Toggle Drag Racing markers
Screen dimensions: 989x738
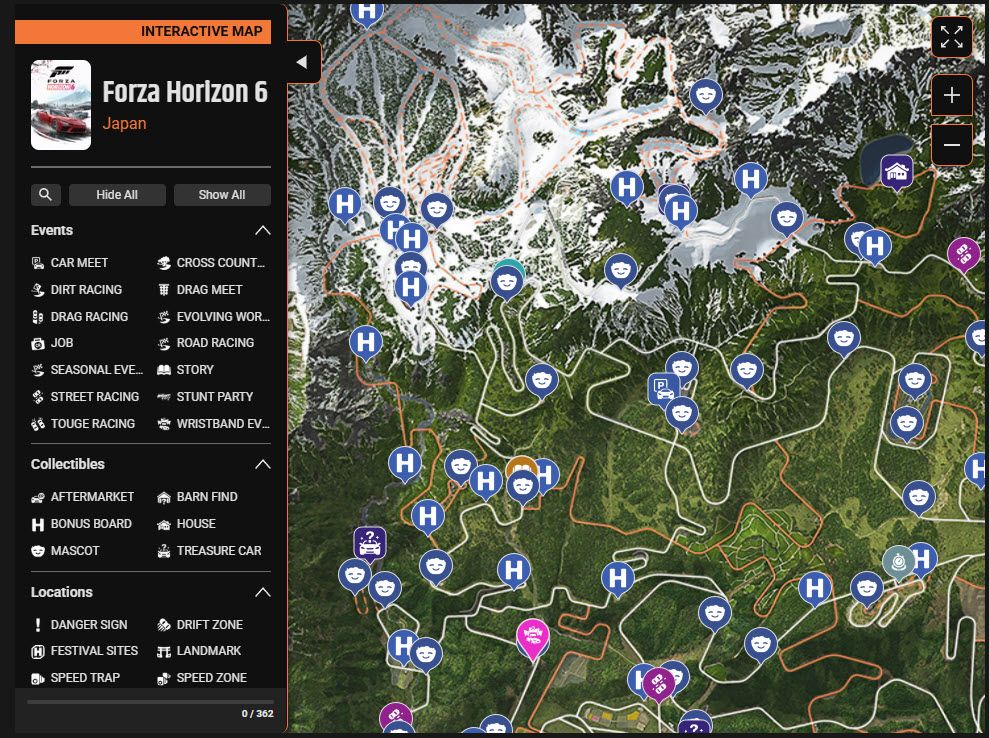(x=80, y=317)
